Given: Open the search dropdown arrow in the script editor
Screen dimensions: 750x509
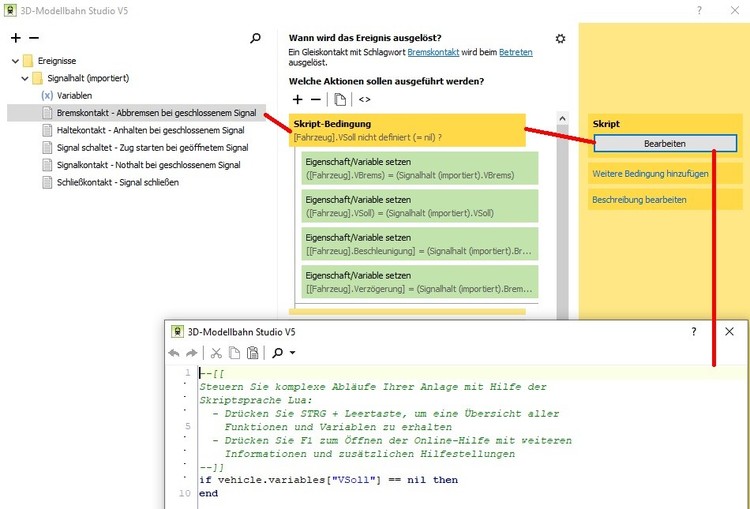Looking at the screenshot, I should (292, 353).
